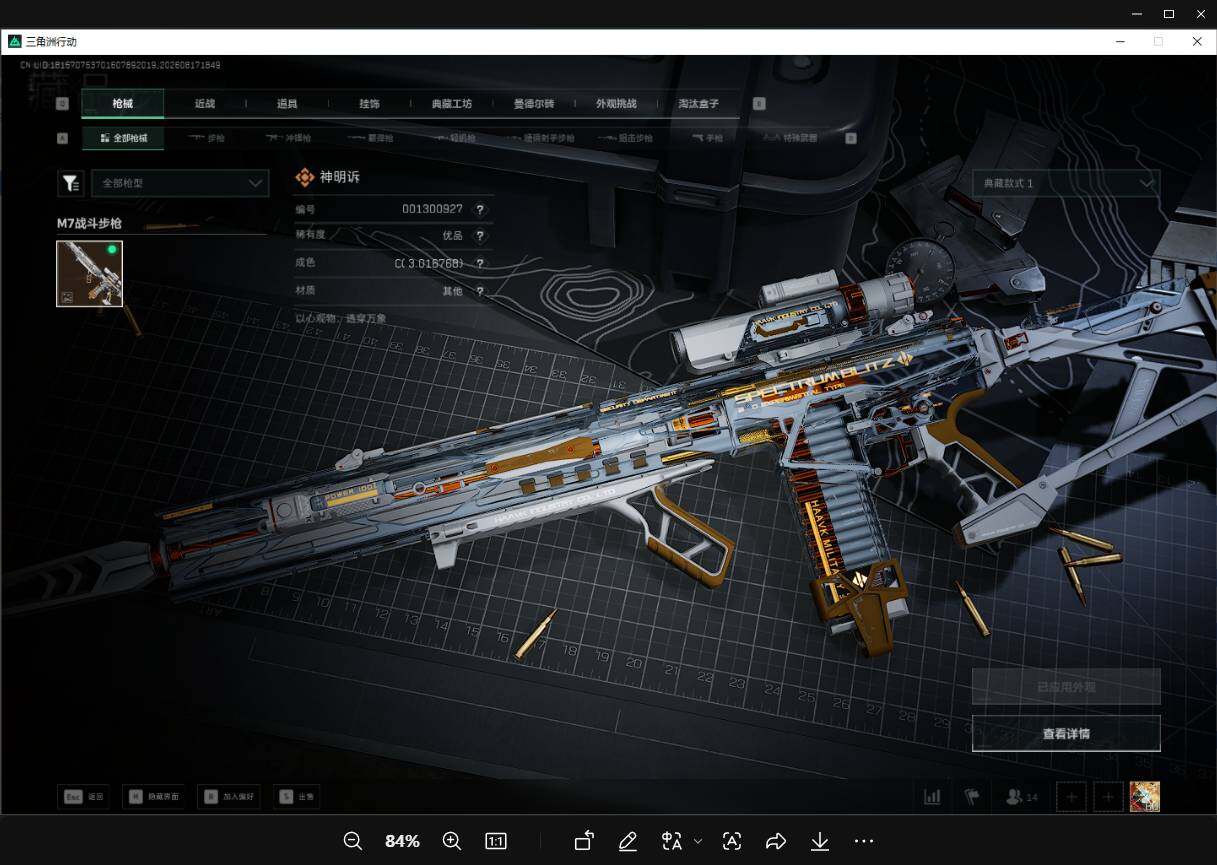Click the text recognition scan icon
Image resolution: width=1217 pixels, height=865 pixels.
click(732, 841)
